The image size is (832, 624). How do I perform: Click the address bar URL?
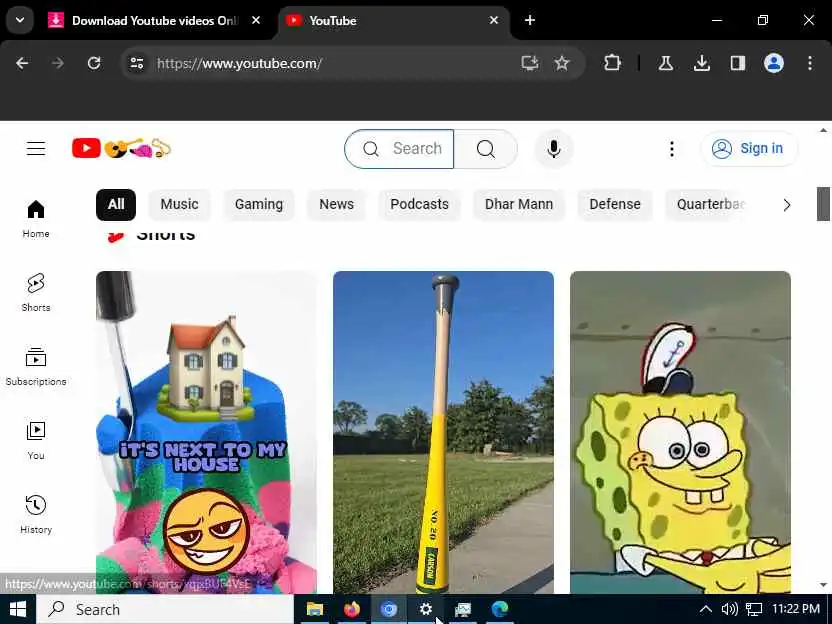(239, 64)
